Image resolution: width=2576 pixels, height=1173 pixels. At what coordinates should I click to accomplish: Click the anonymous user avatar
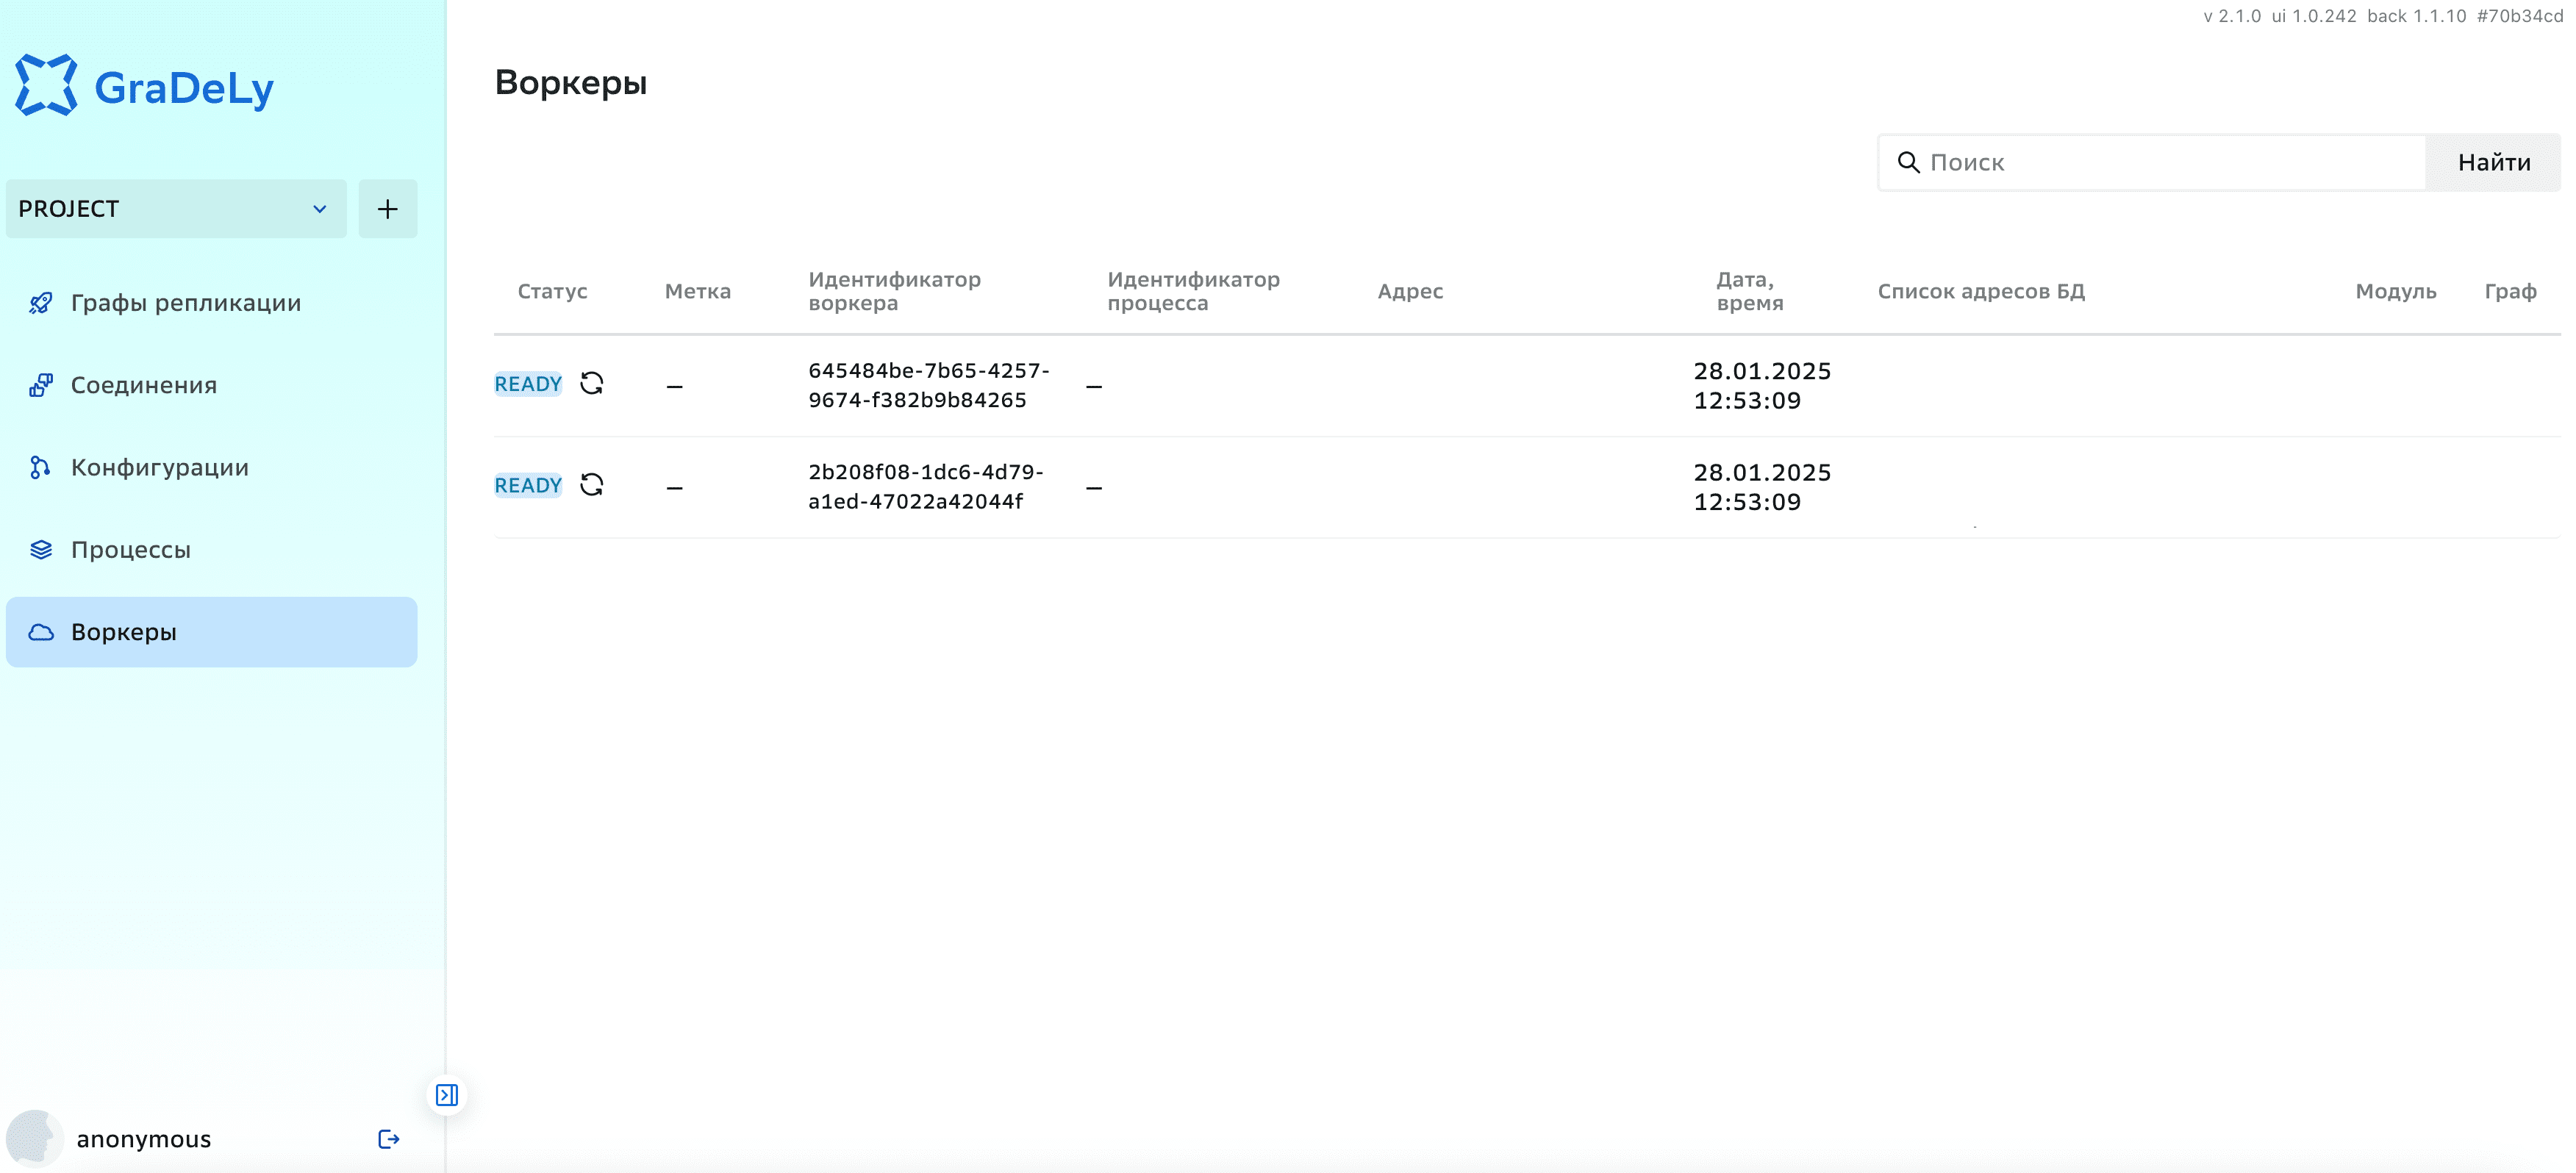pos(34,1139)
